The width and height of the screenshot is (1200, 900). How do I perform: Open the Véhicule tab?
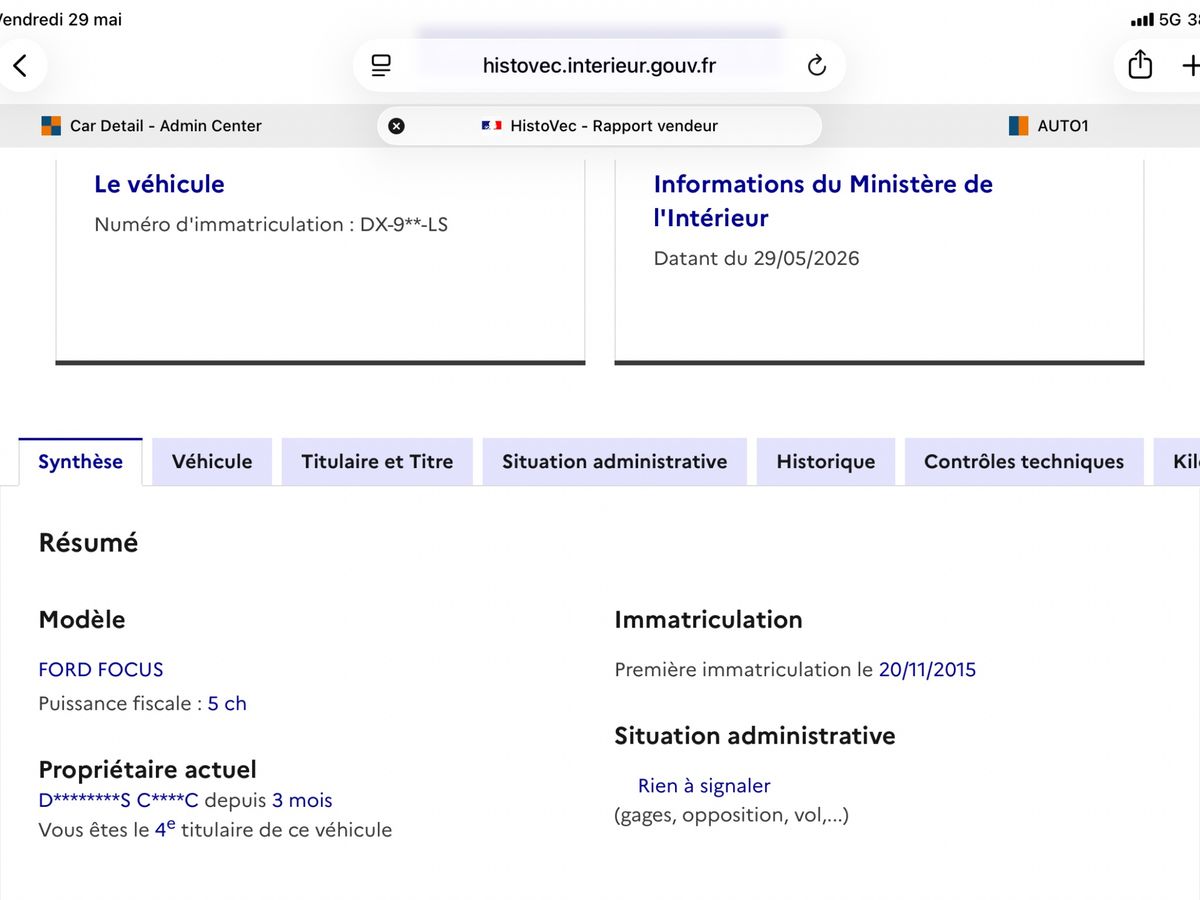click(212, 461)
